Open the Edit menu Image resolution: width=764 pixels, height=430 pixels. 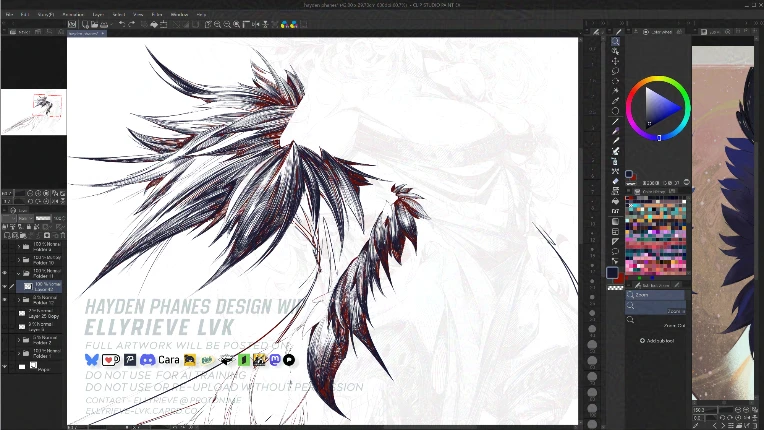pyautogui.click(x=25, y=15)
